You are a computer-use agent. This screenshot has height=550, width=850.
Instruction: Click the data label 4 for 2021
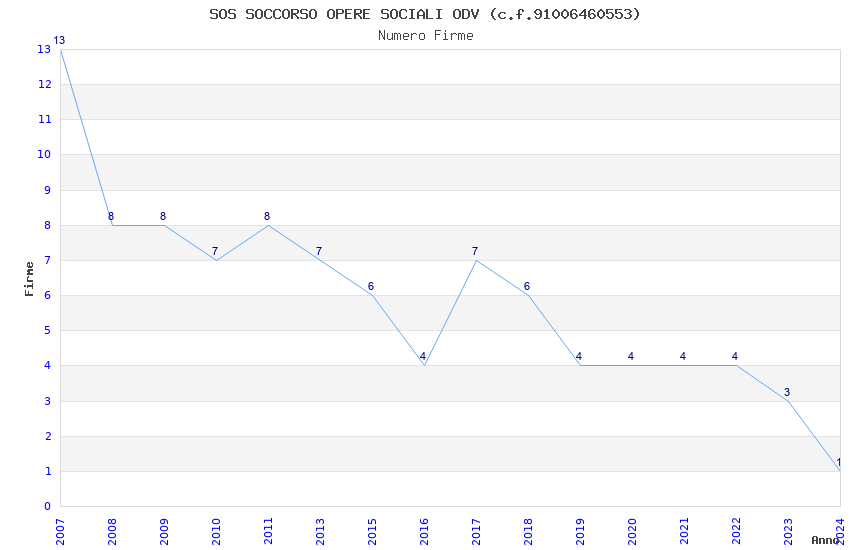(684, 357)
